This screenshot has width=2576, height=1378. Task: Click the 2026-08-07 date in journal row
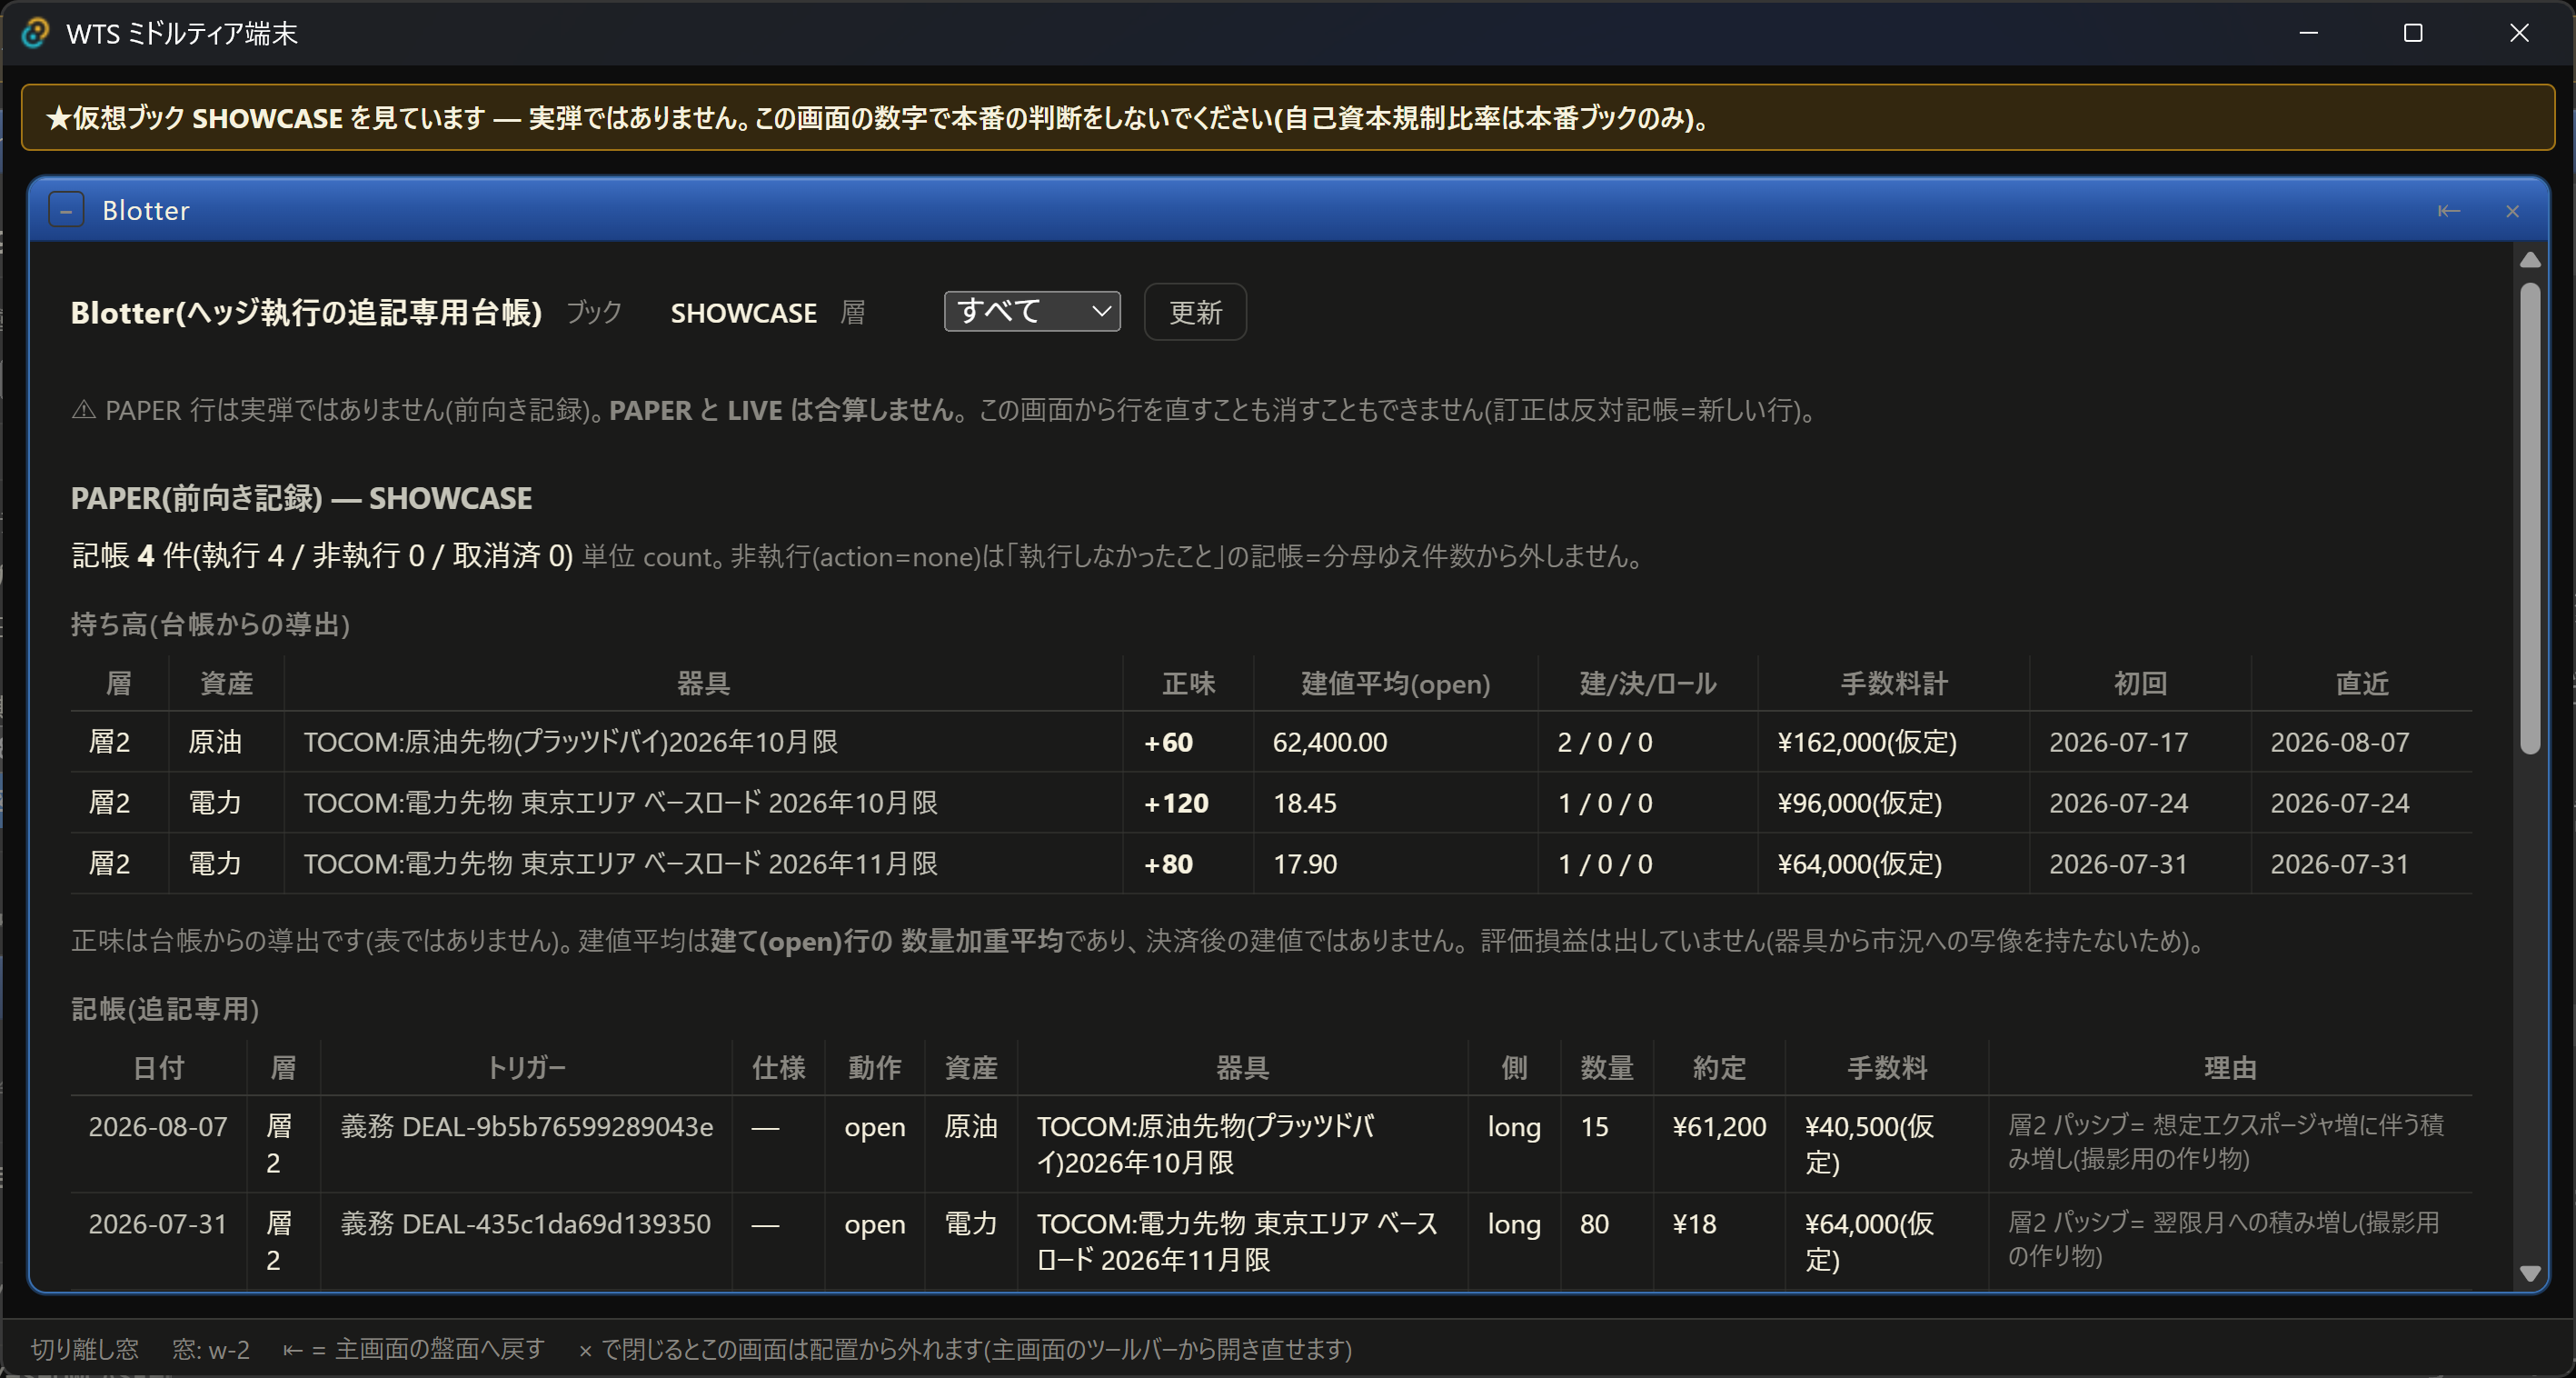click(x=158, y=1127)
